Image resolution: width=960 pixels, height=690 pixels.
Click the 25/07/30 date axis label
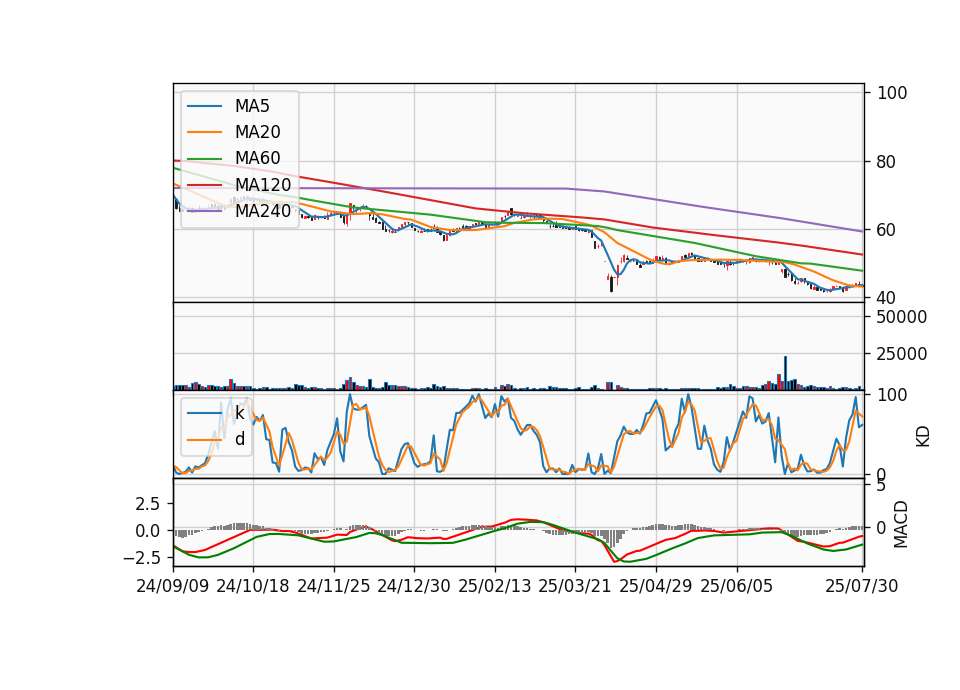861,586
